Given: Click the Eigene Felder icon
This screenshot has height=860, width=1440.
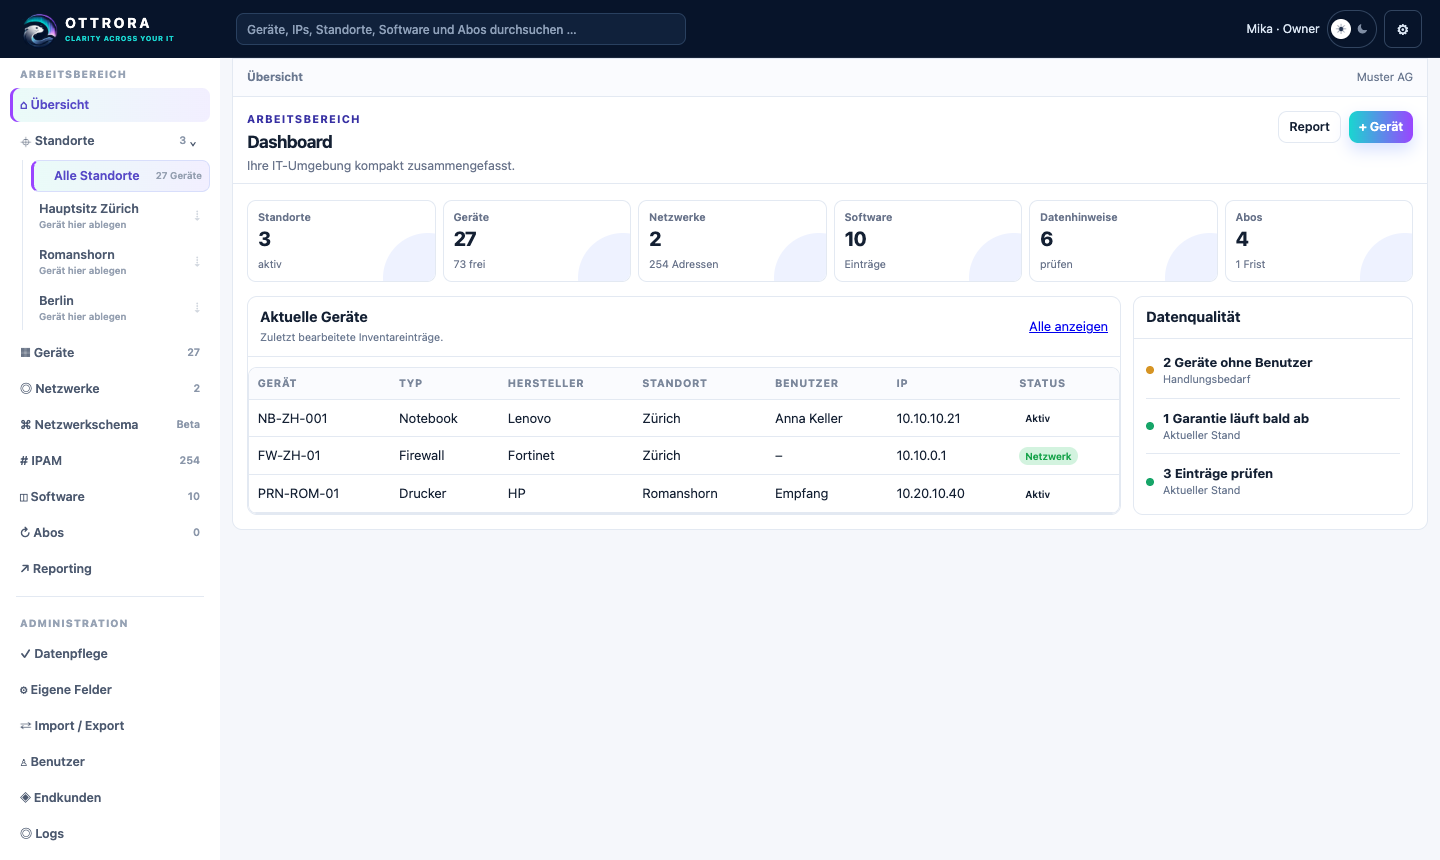Looking at the screenshot, I should click(x=24, y=690).
